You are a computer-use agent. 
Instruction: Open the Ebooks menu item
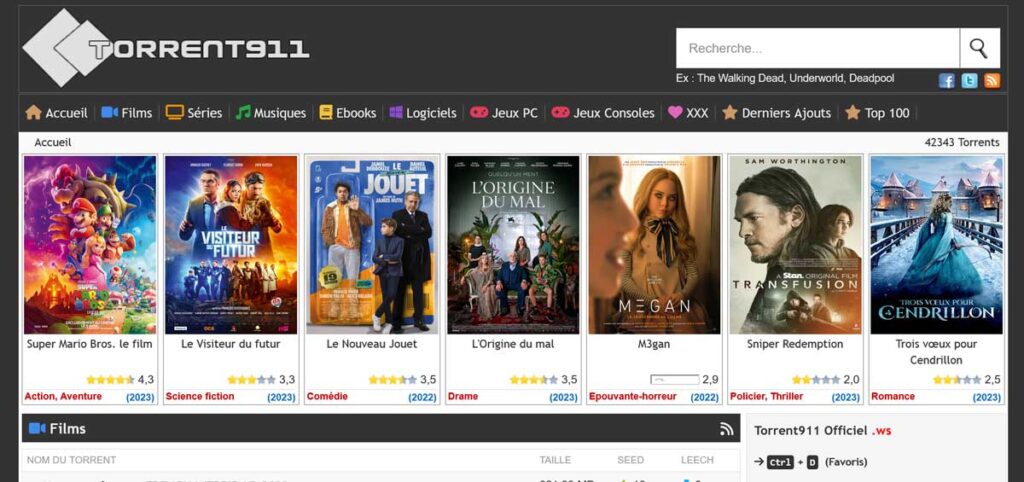click(x=356, y=113)
